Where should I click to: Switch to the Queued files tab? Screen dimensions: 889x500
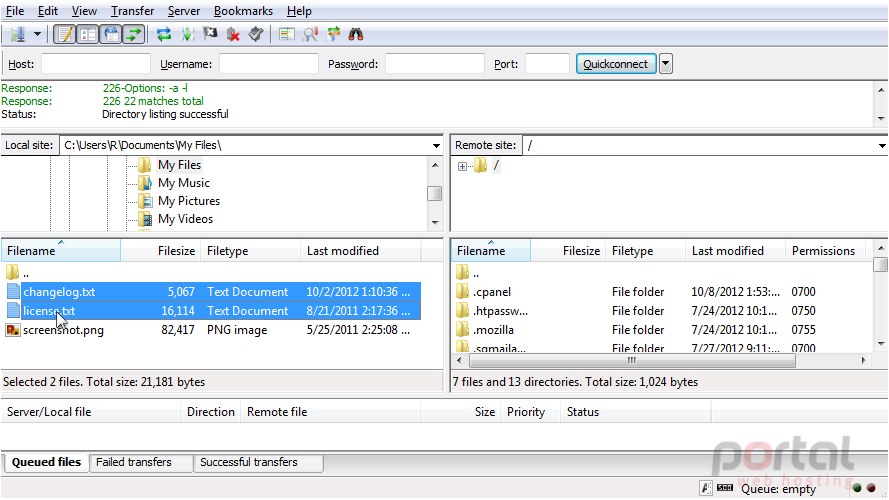46,462
